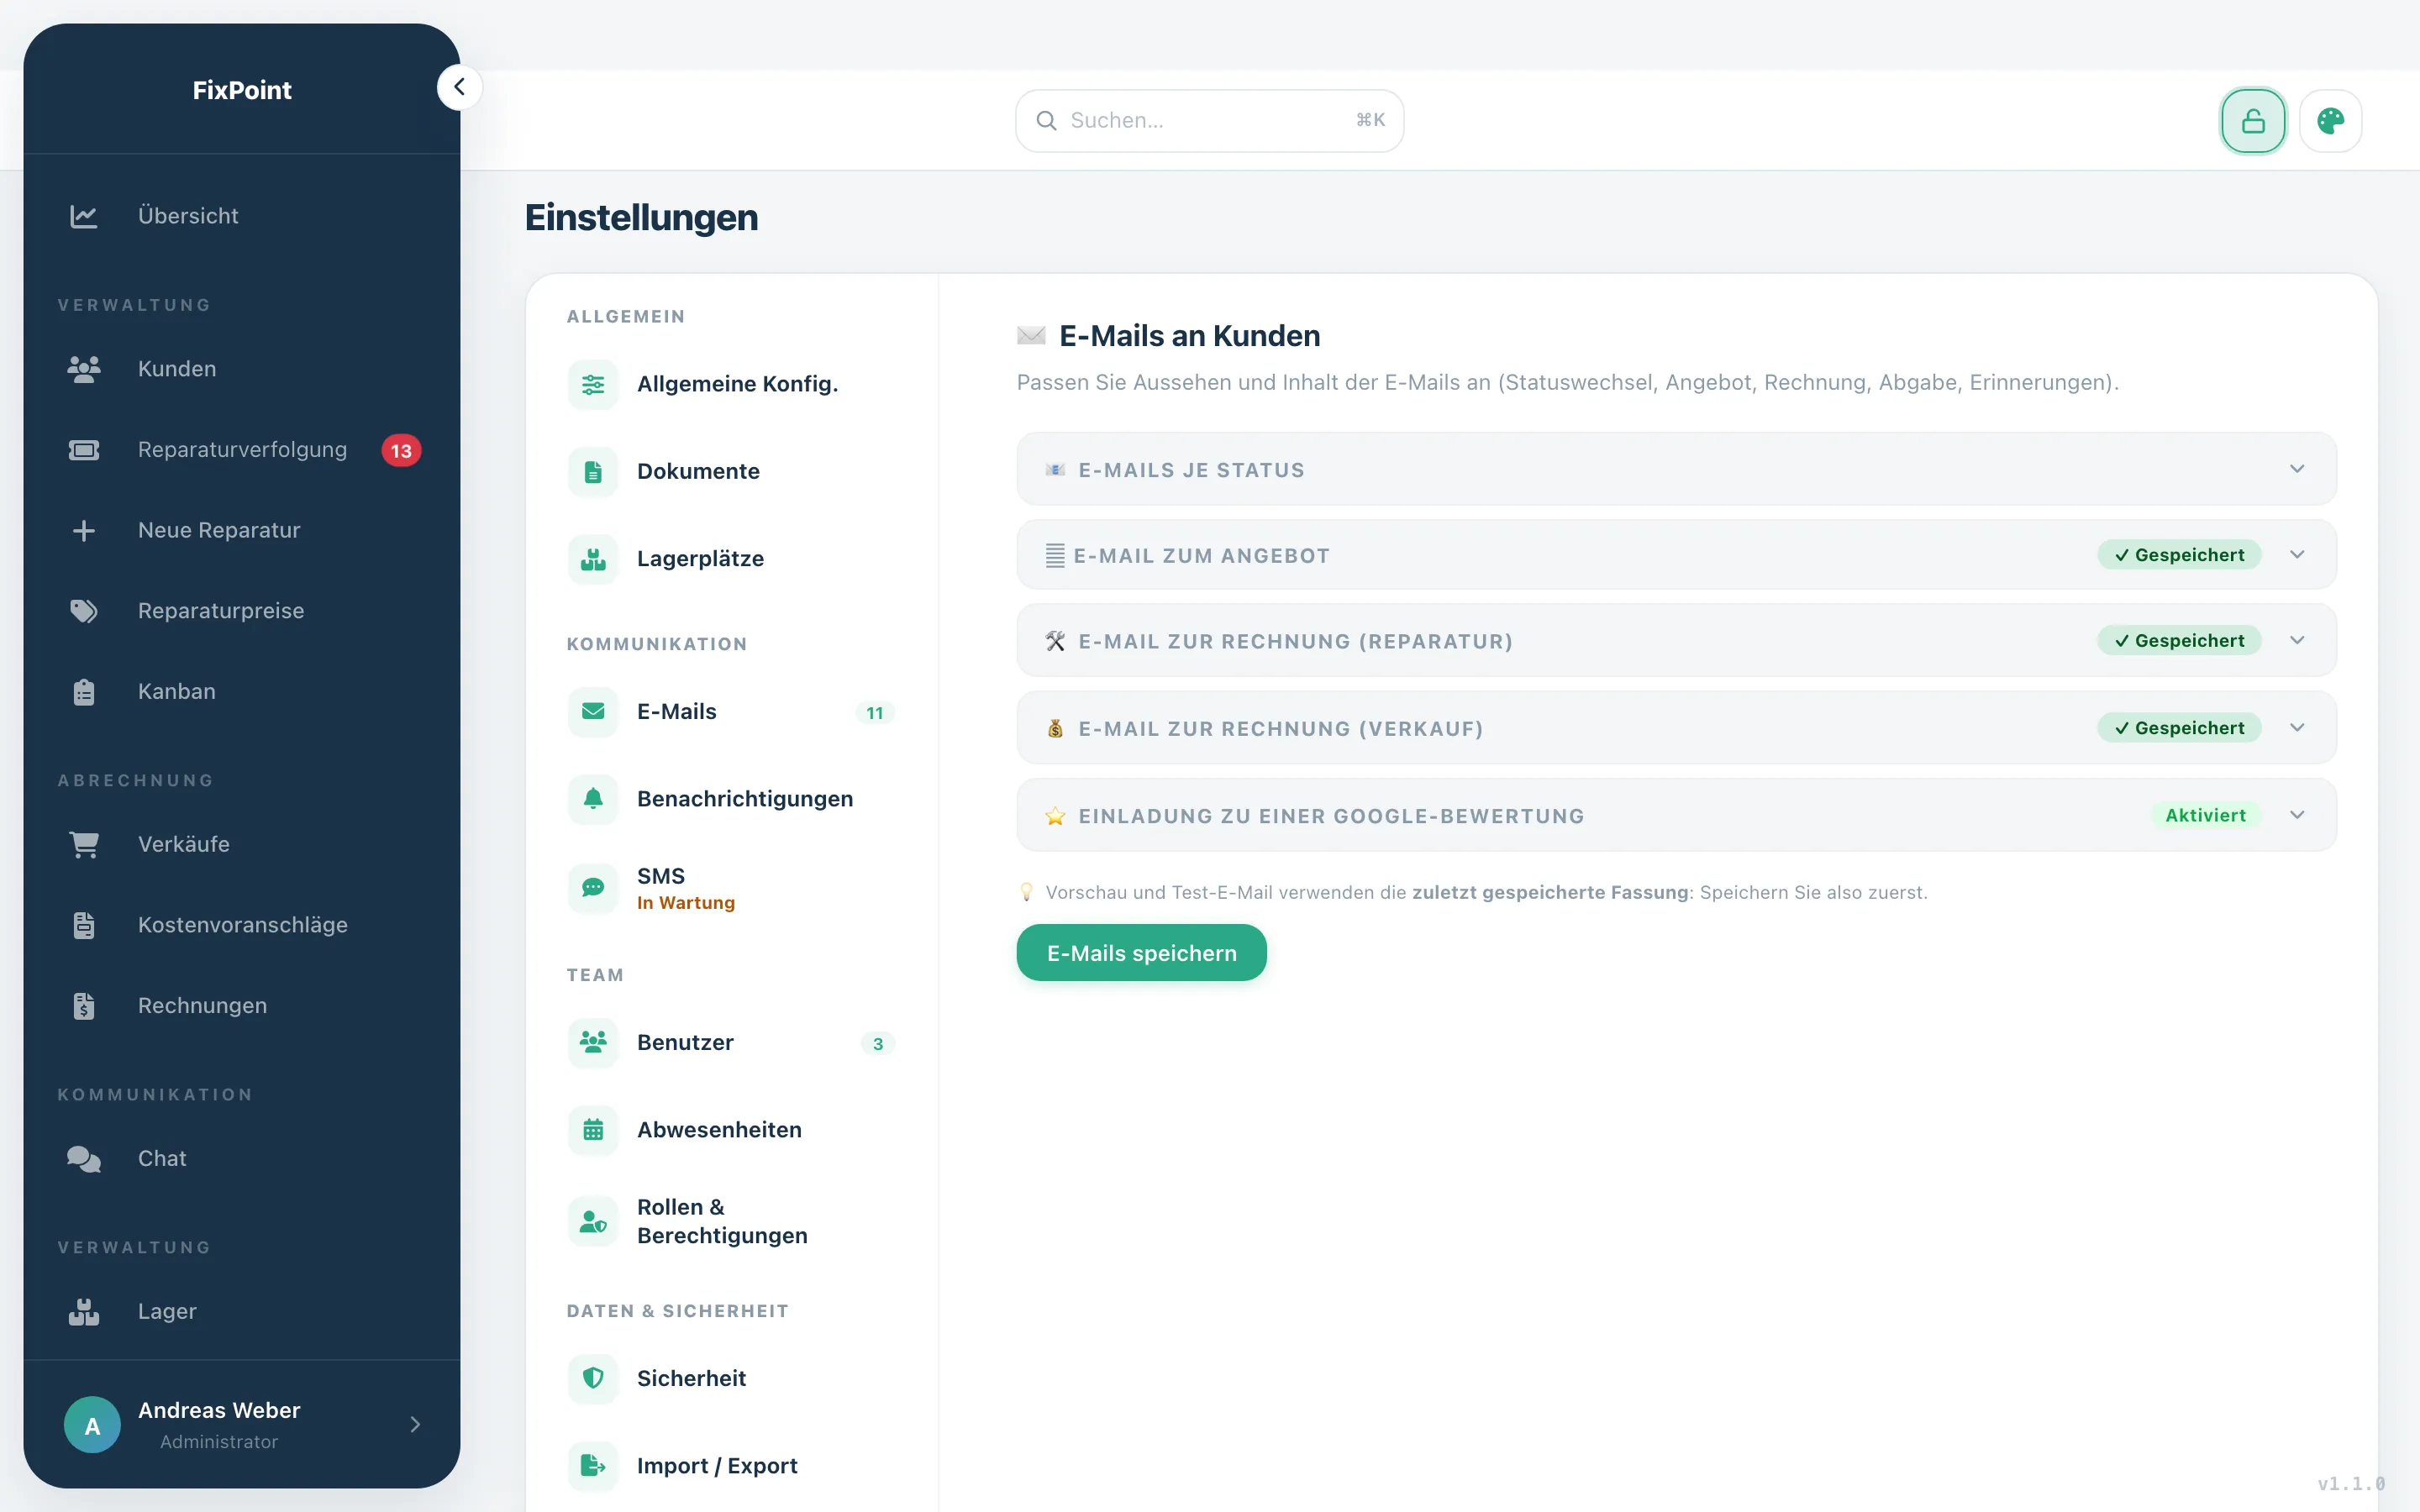Expand the E-Mails je Status section

point(1676,469)
